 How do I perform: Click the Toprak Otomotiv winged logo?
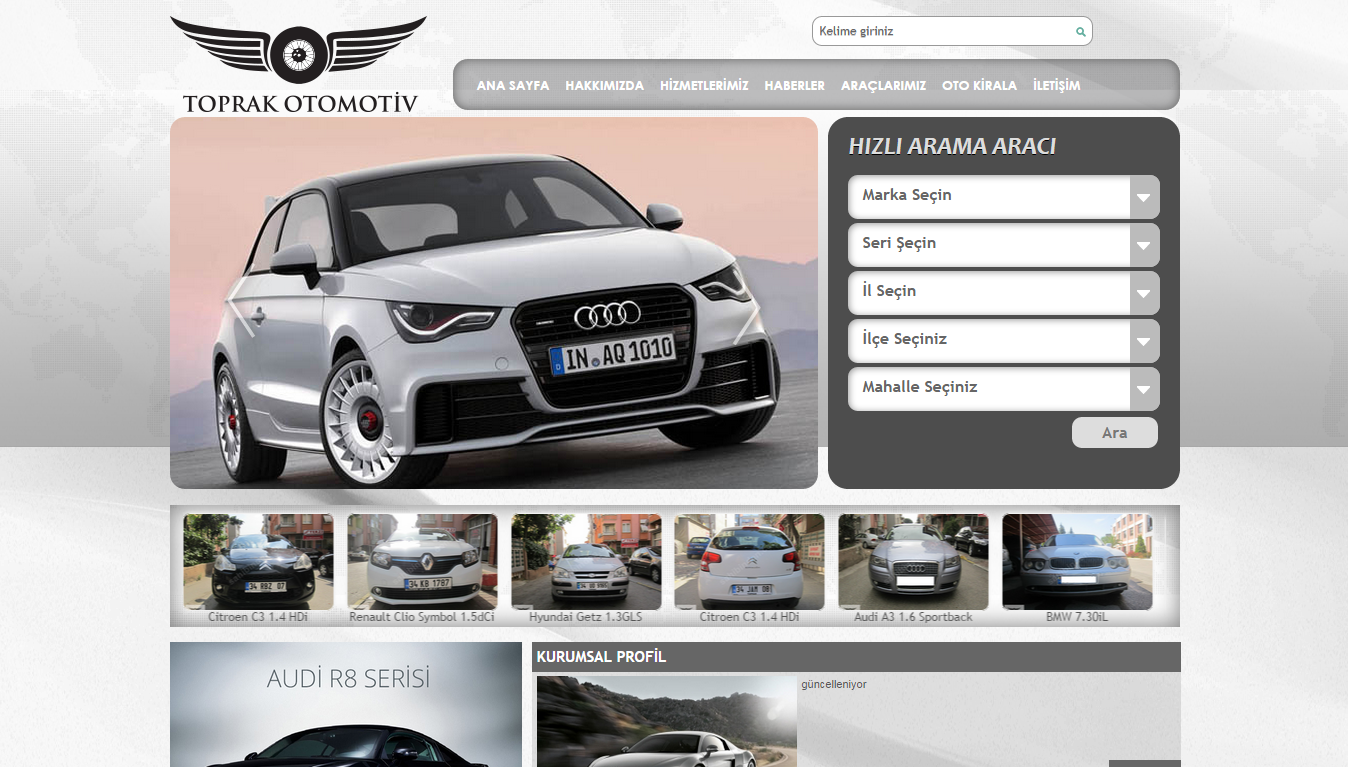[298, 64]
